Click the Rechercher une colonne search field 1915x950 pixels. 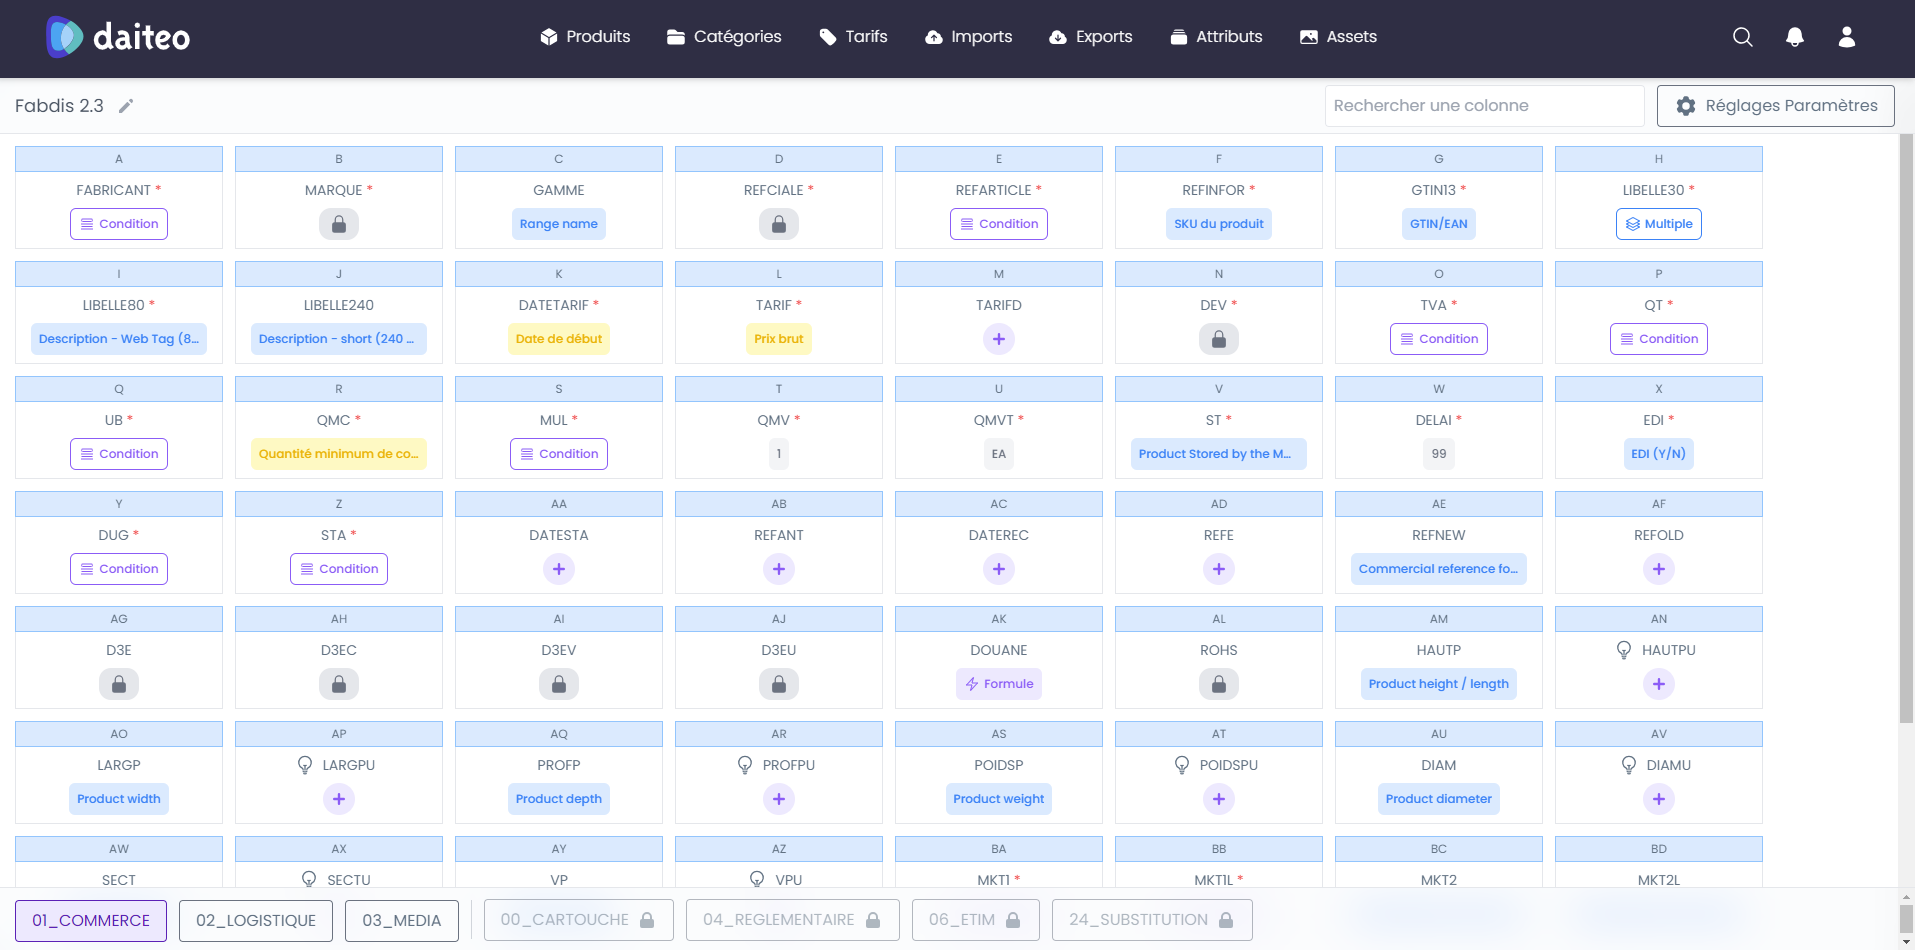(x=1484, y=106)
